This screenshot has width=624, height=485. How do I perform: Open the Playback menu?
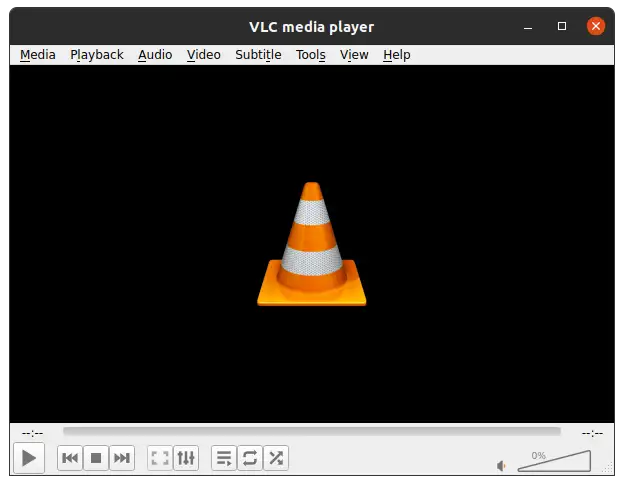pos(97,55)
